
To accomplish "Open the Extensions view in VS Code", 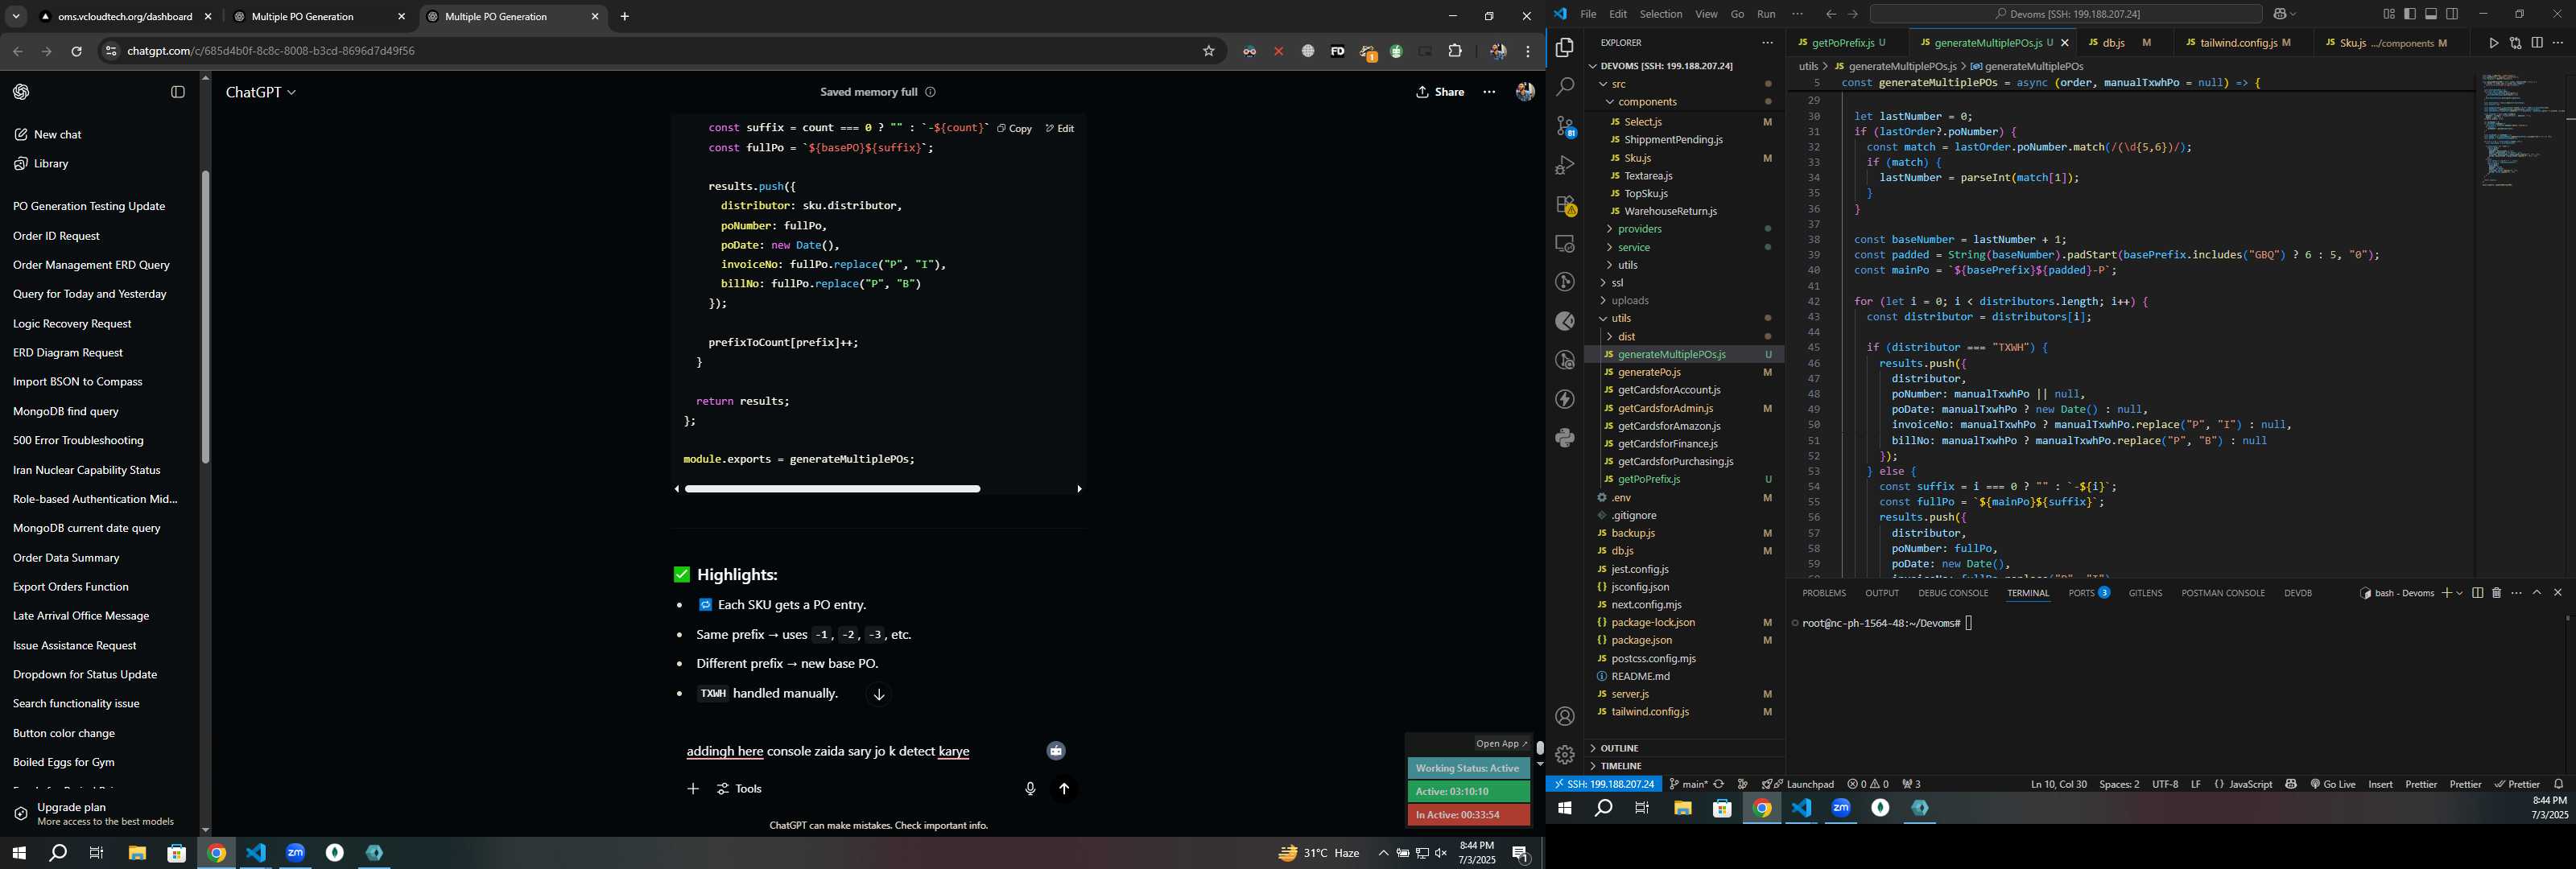I will 1565,205.
